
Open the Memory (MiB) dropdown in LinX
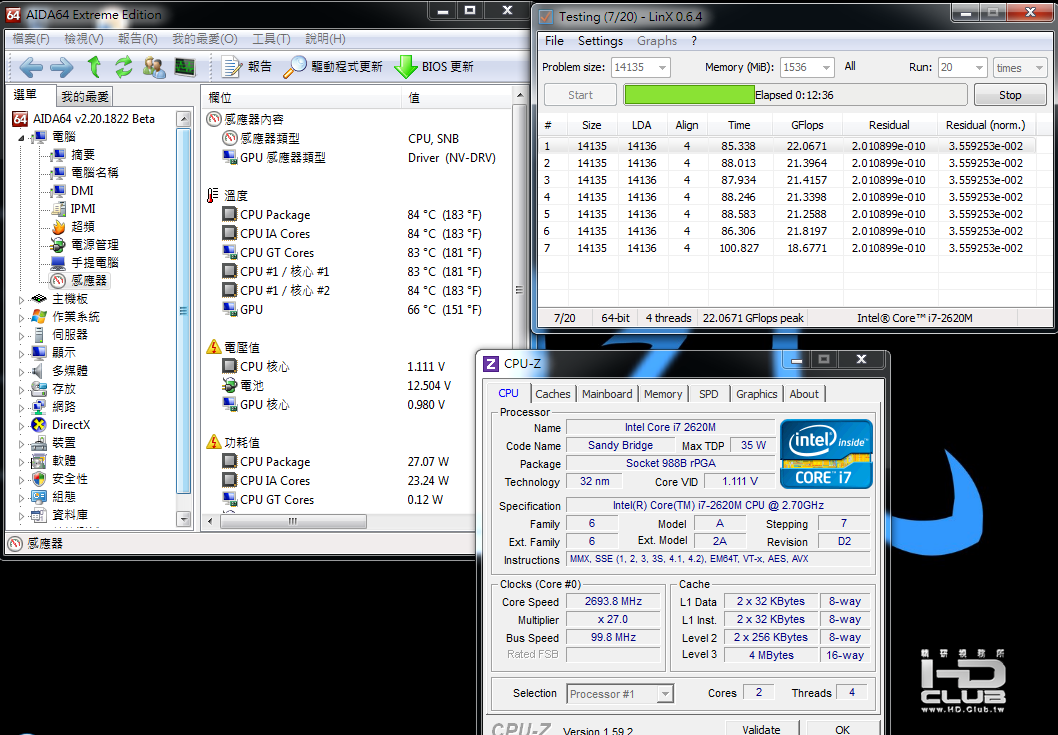(826, 67)
